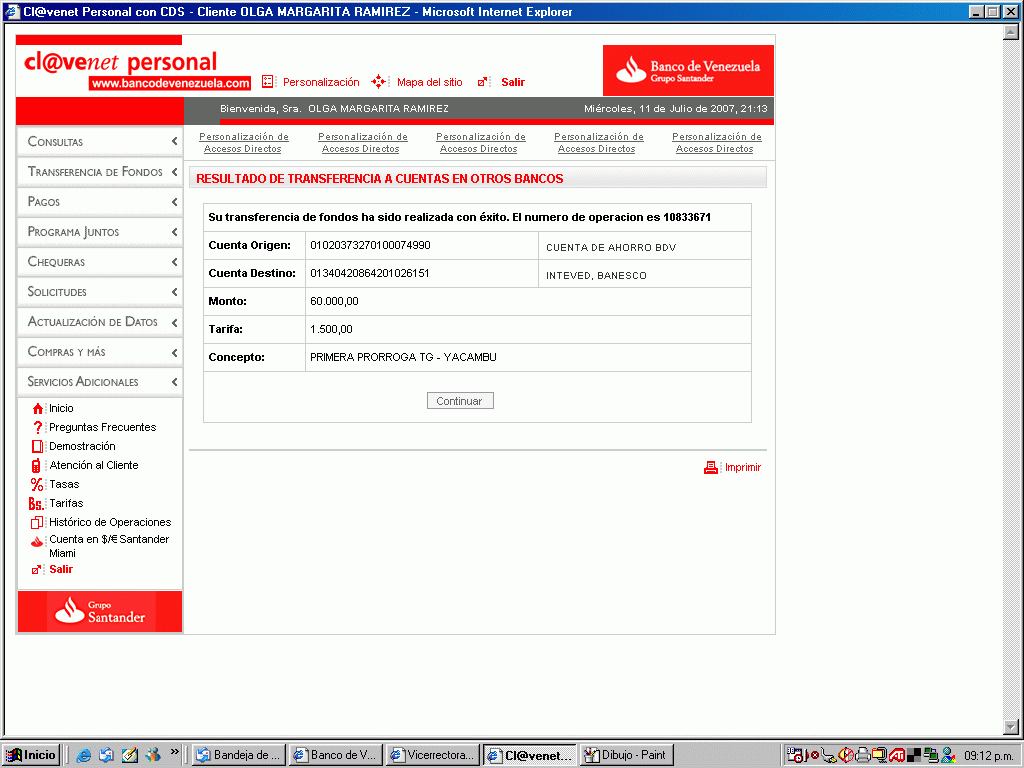Expand the Solicitudes menu arrow

(174, 292)
